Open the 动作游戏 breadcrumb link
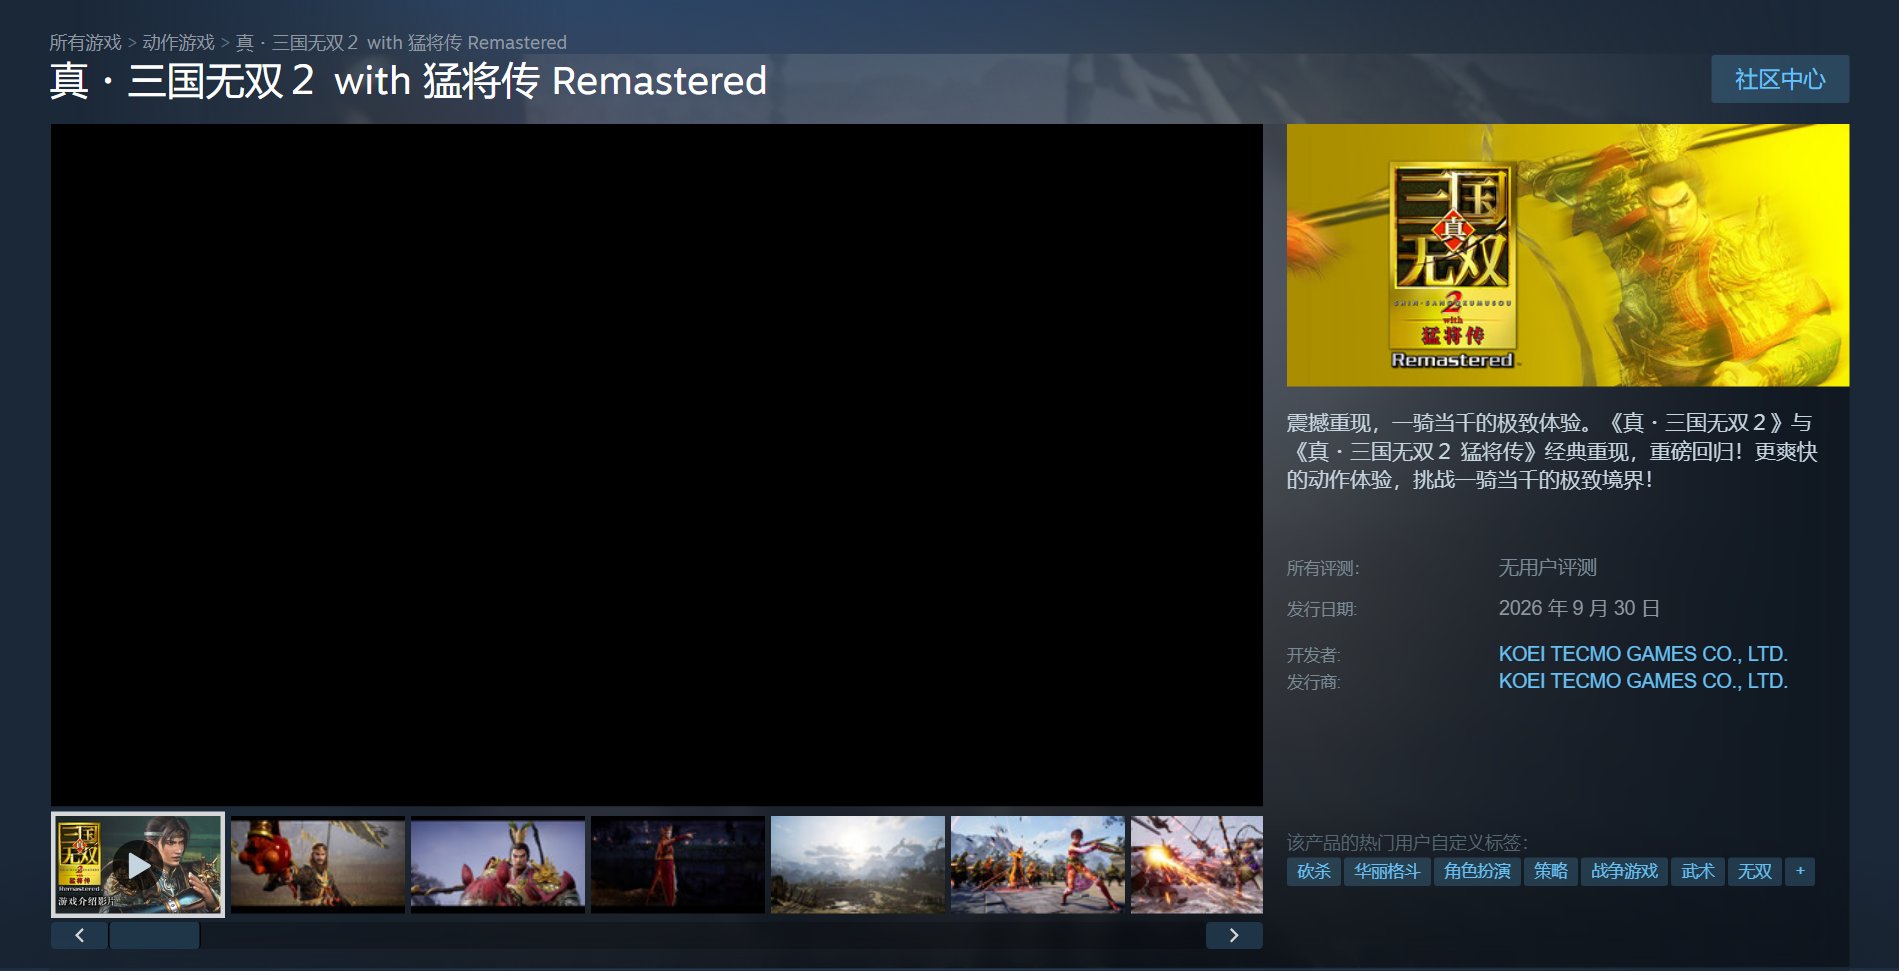 [178, 43]
